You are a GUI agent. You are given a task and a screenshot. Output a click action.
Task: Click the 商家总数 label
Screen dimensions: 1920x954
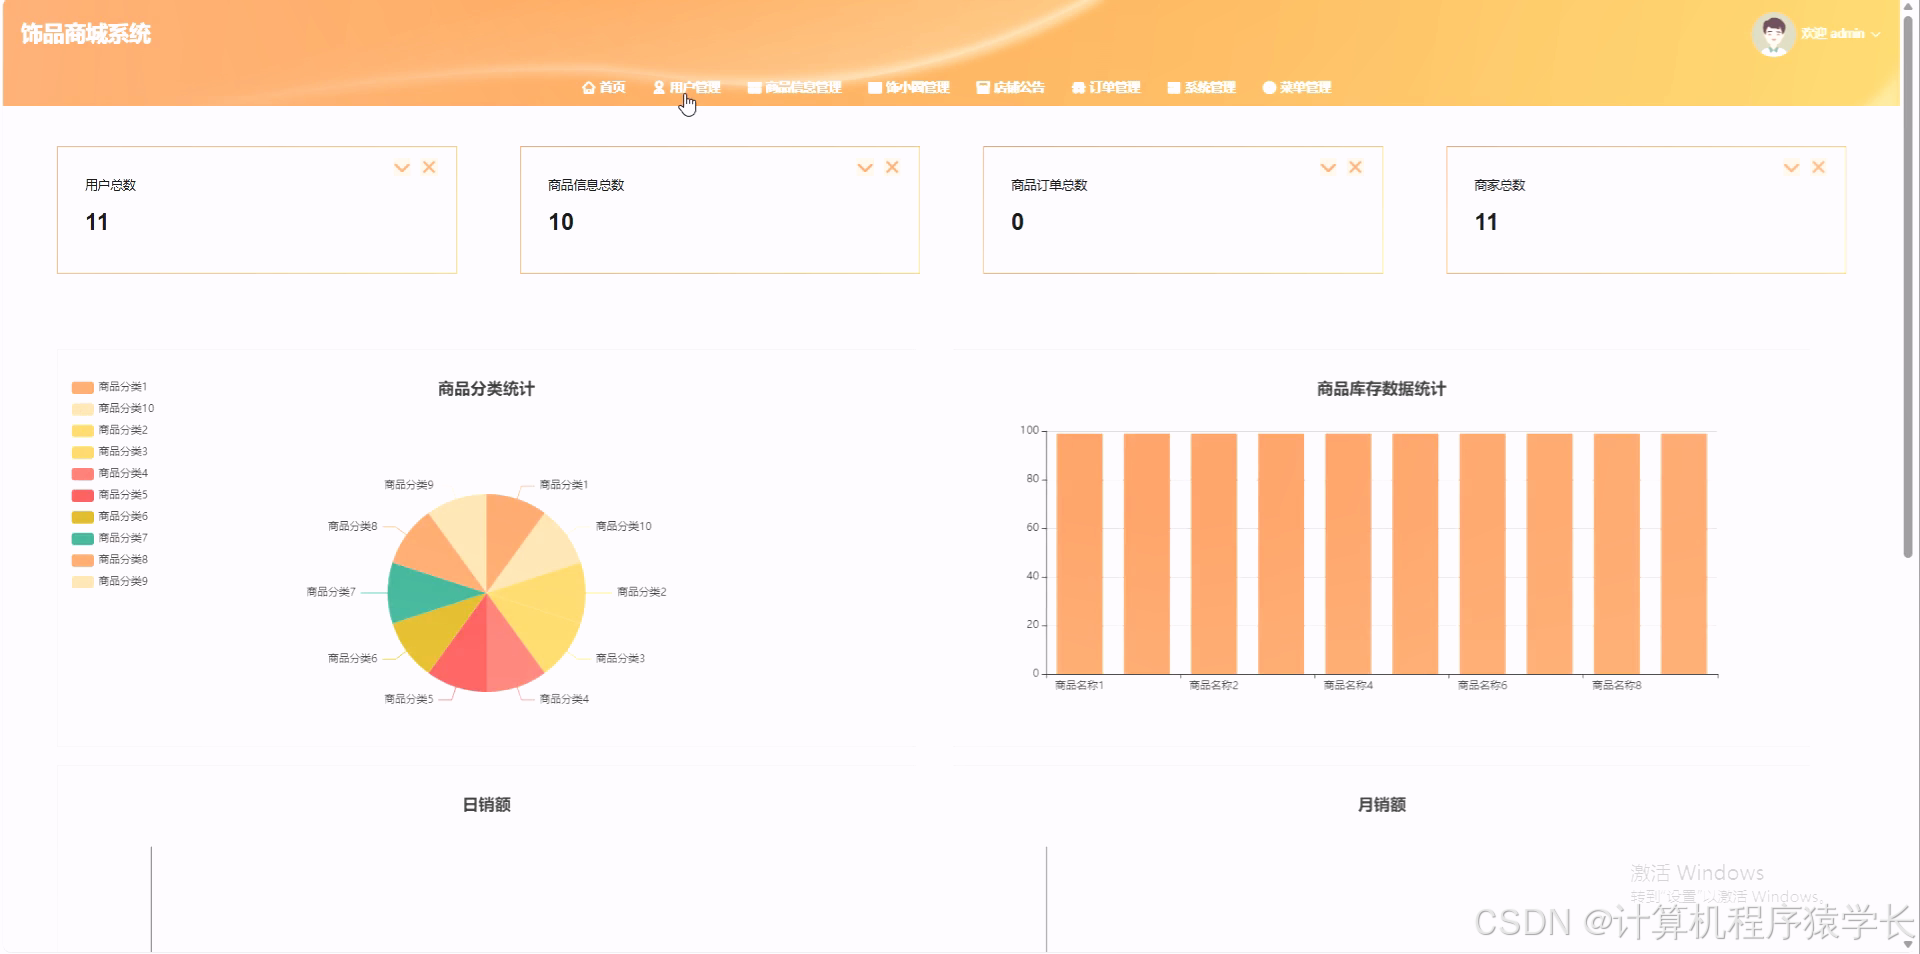1499,185
